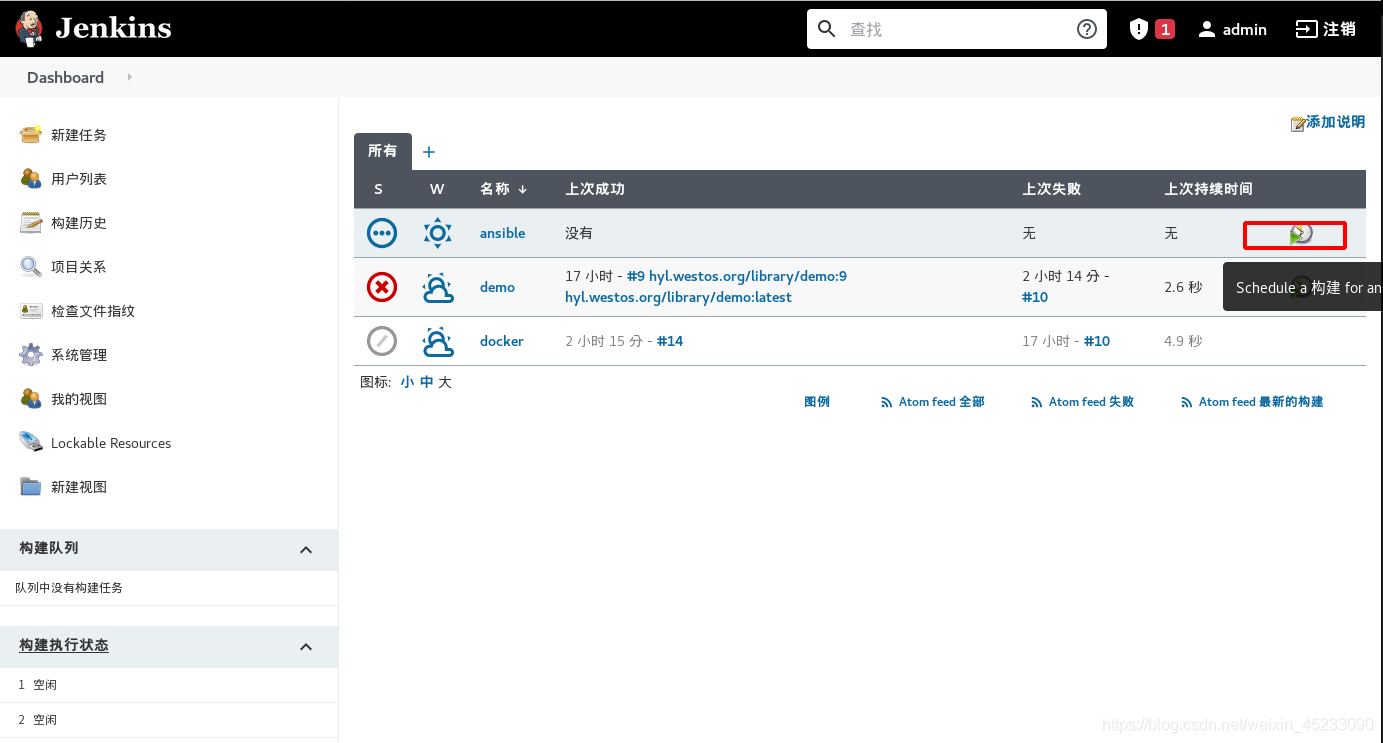The width and height of the screenshot is (1383, 743).
Task: Log out with 注销 button
Action: 1326,29
